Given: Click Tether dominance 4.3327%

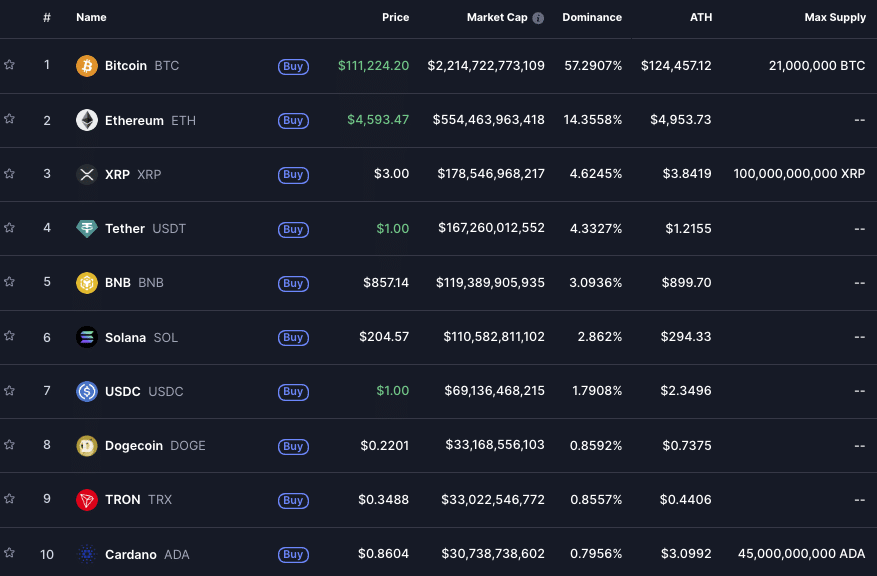Looking at the screenshot, I should (596, 228).
